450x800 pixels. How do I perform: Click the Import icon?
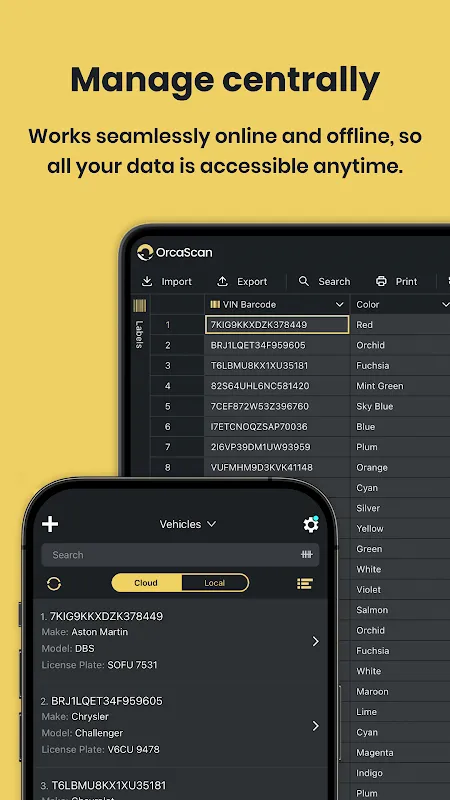click(147, 282)
